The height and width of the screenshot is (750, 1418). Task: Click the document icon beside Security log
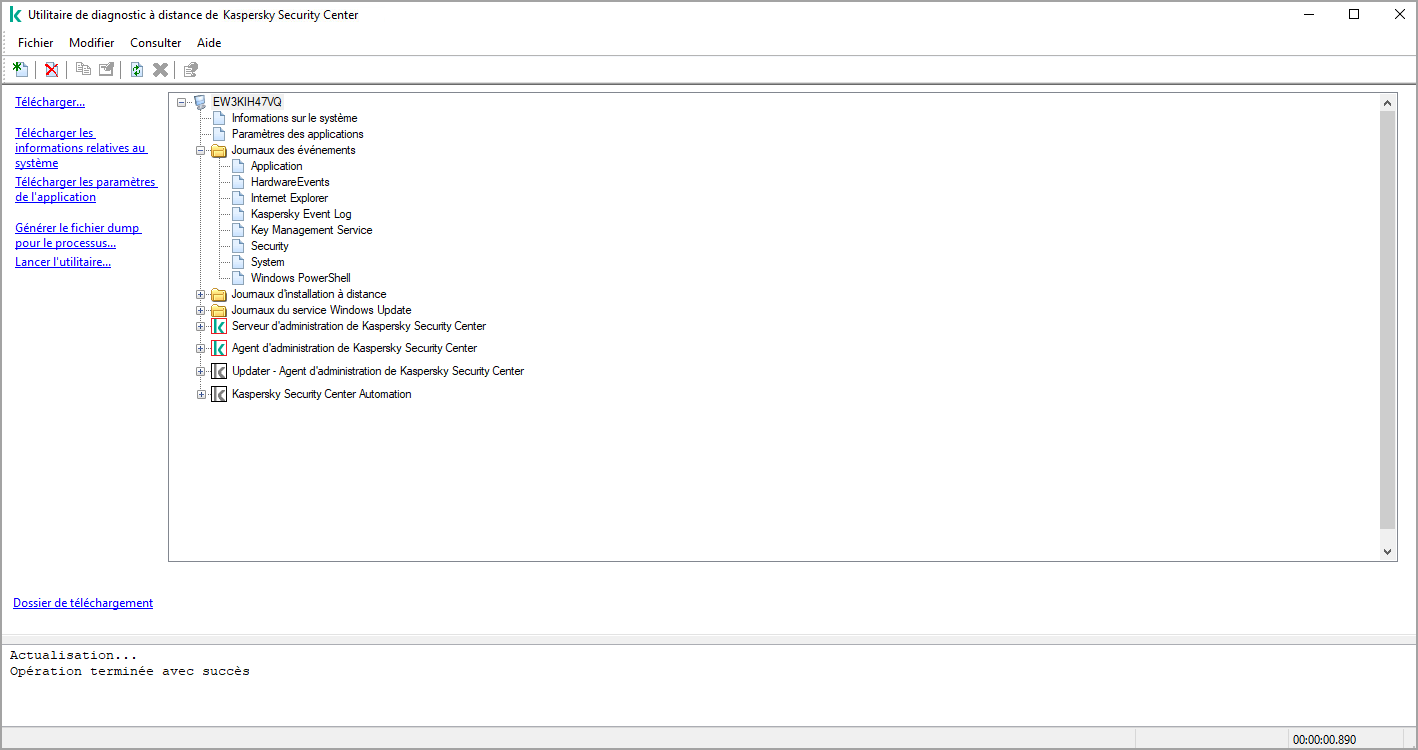[238, 246]
